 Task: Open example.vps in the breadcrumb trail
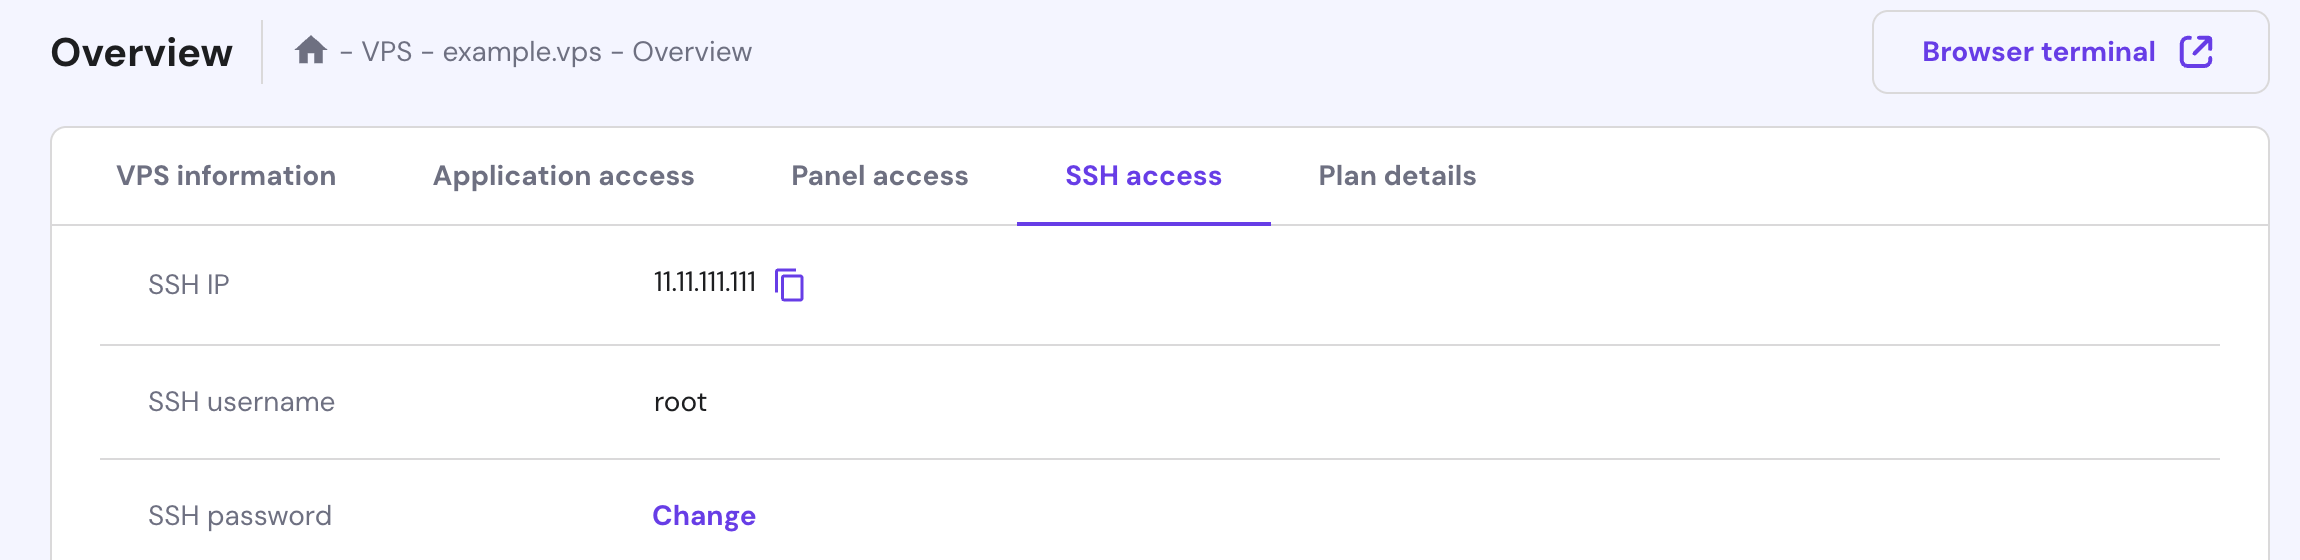click(x=522, y=52)
